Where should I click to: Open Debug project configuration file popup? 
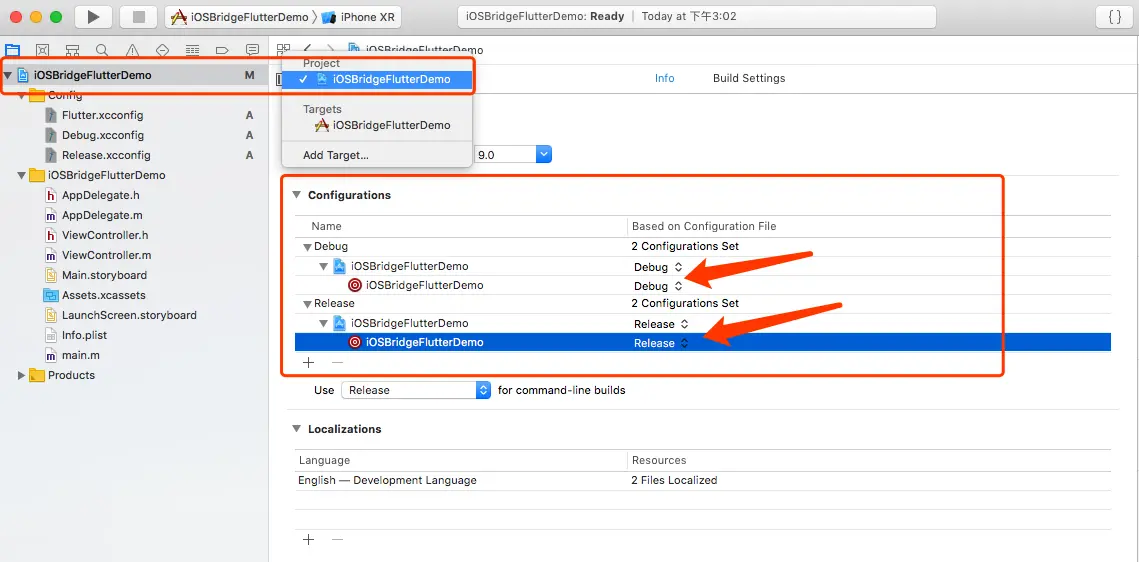click(658, 266)
